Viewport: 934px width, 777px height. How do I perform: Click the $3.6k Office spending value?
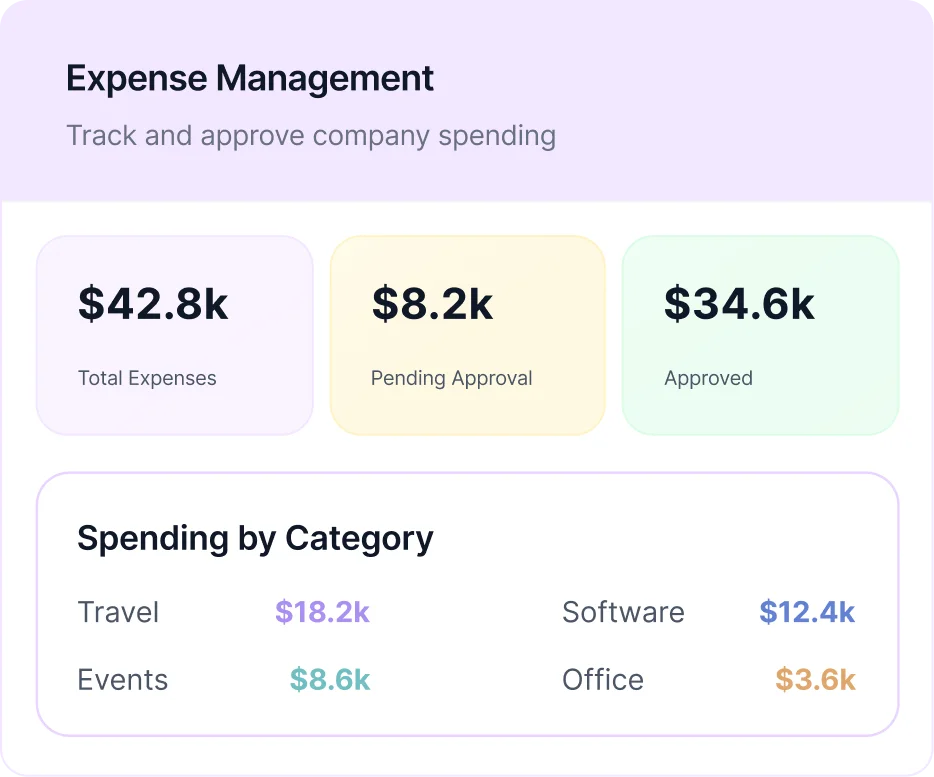[814, 679]
